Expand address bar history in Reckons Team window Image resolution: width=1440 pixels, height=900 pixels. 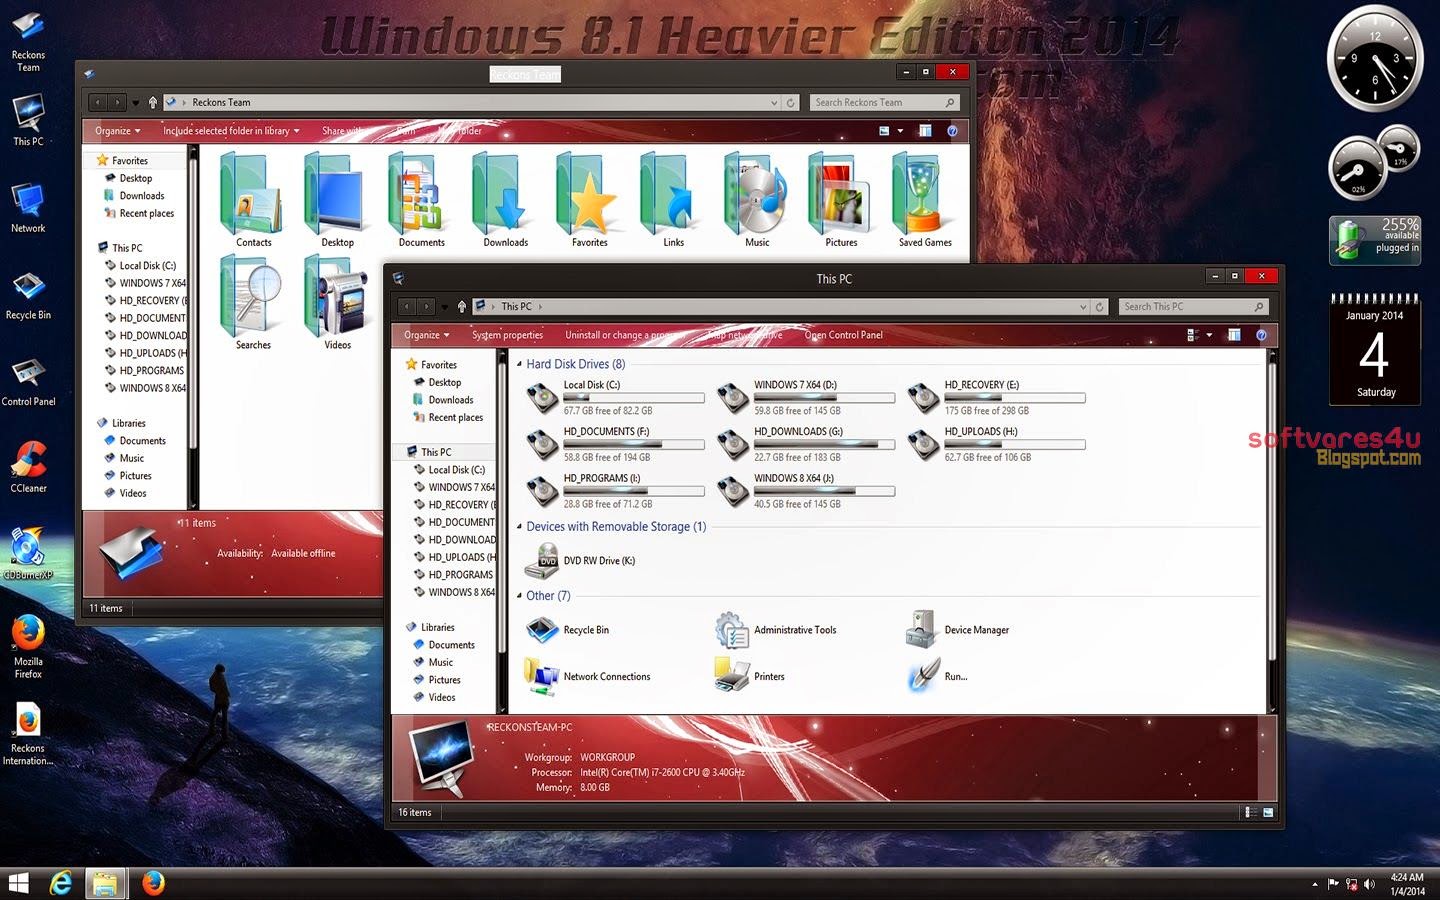point(774,103)
